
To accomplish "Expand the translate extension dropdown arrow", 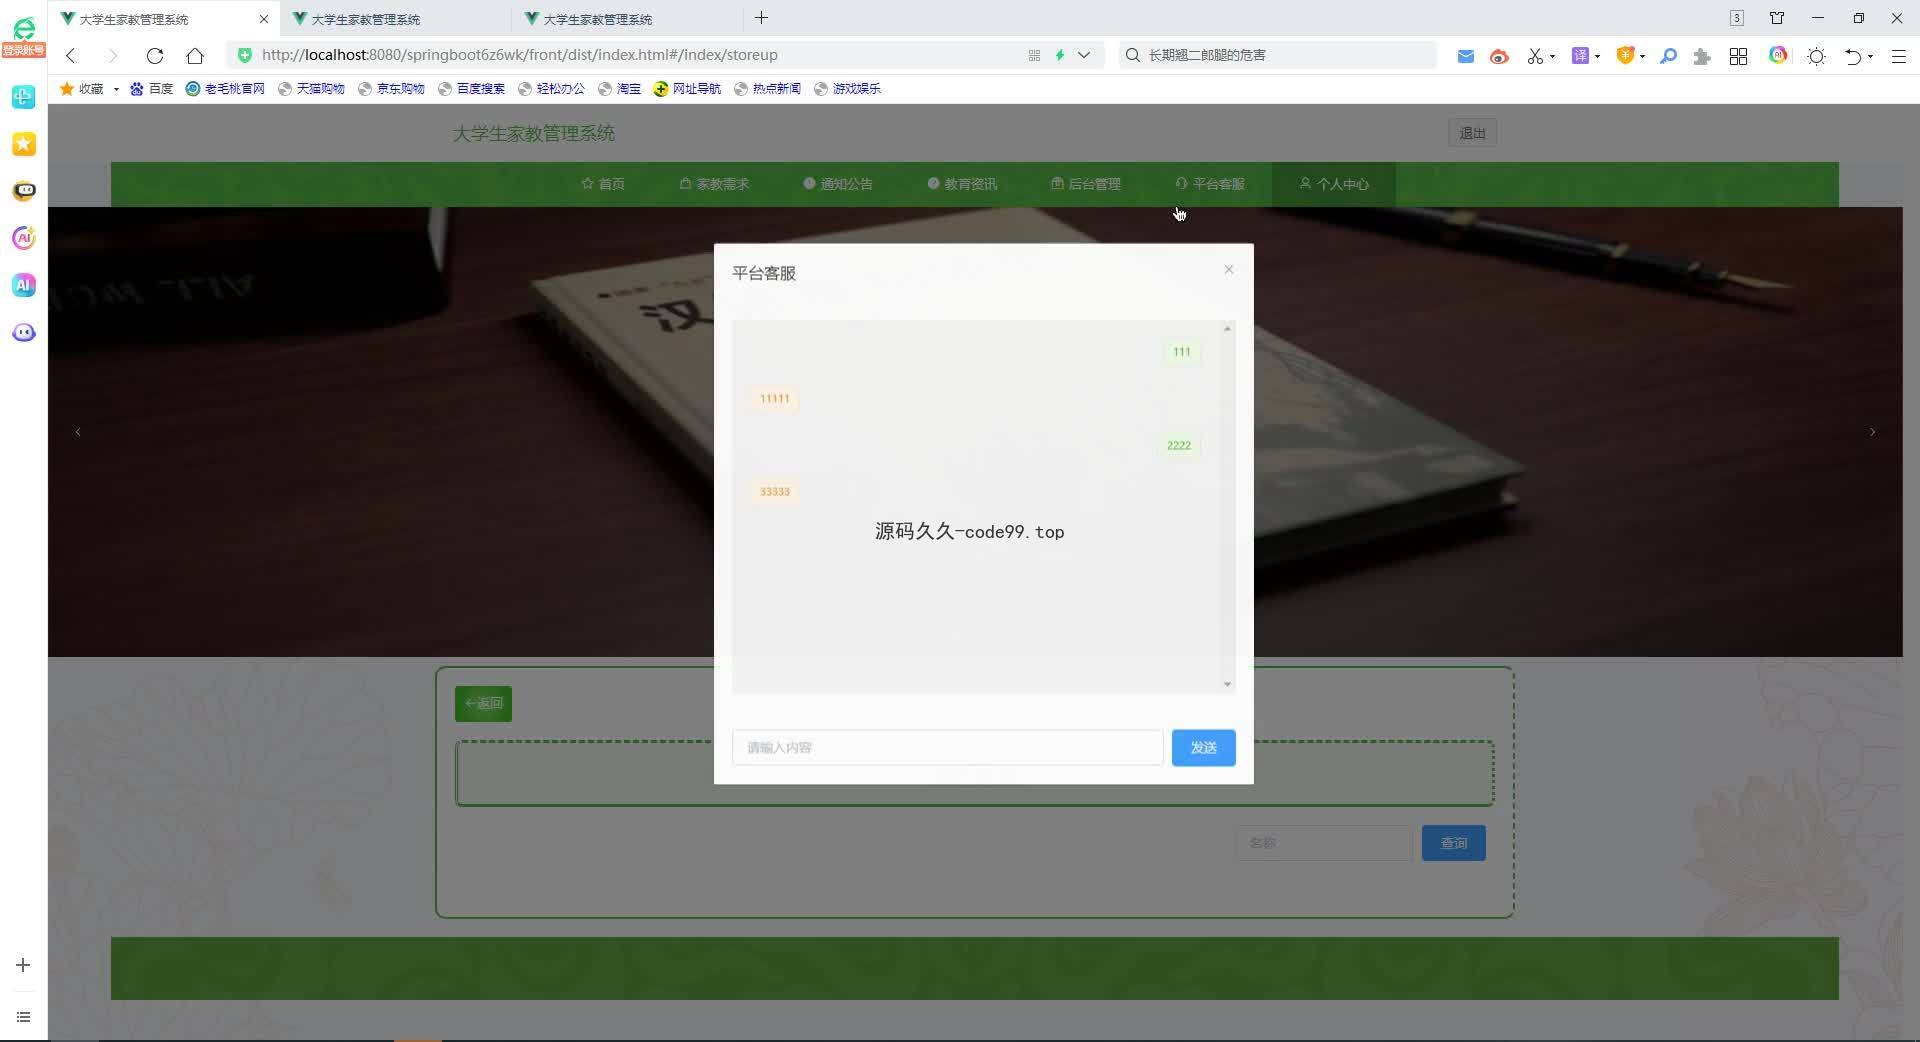I will click(1597, 57).
